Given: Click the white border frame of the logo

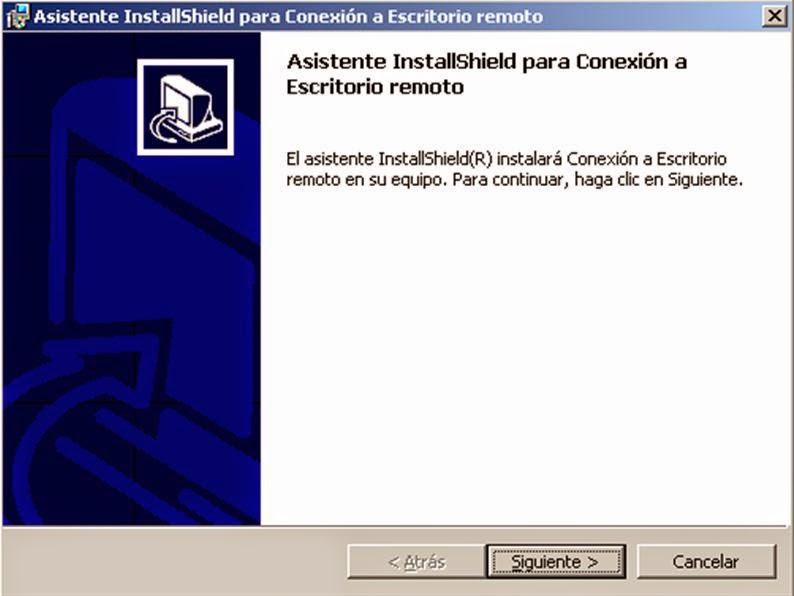Looking at the screenshot, I should (x=185, y=62).
